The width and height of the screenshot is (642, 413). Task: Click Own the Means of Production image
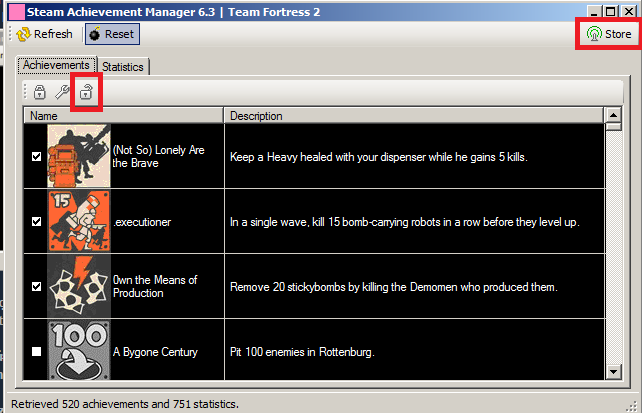pos(79,286)
